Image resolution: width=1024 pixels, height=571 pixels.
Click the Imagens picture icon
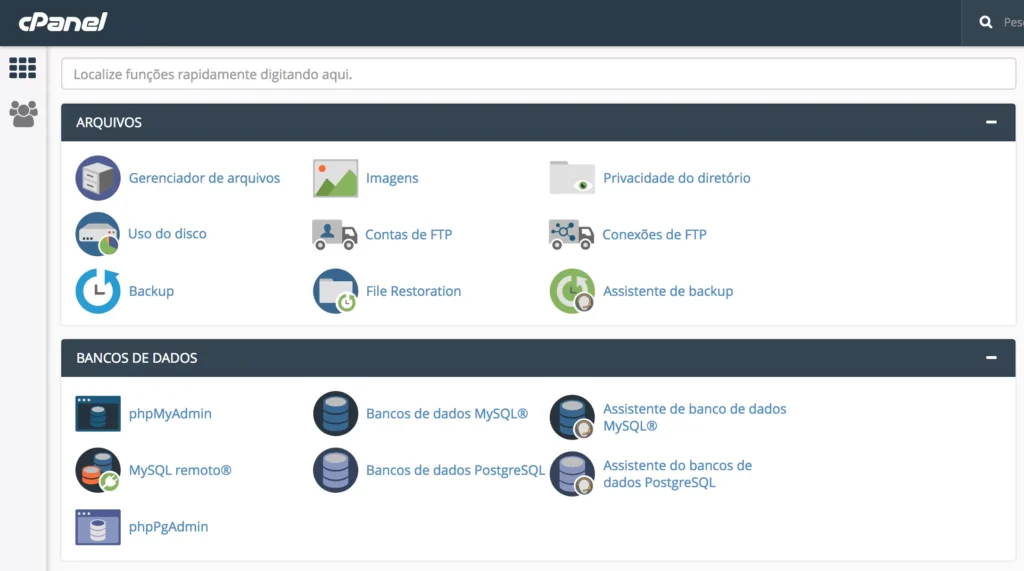335,179
